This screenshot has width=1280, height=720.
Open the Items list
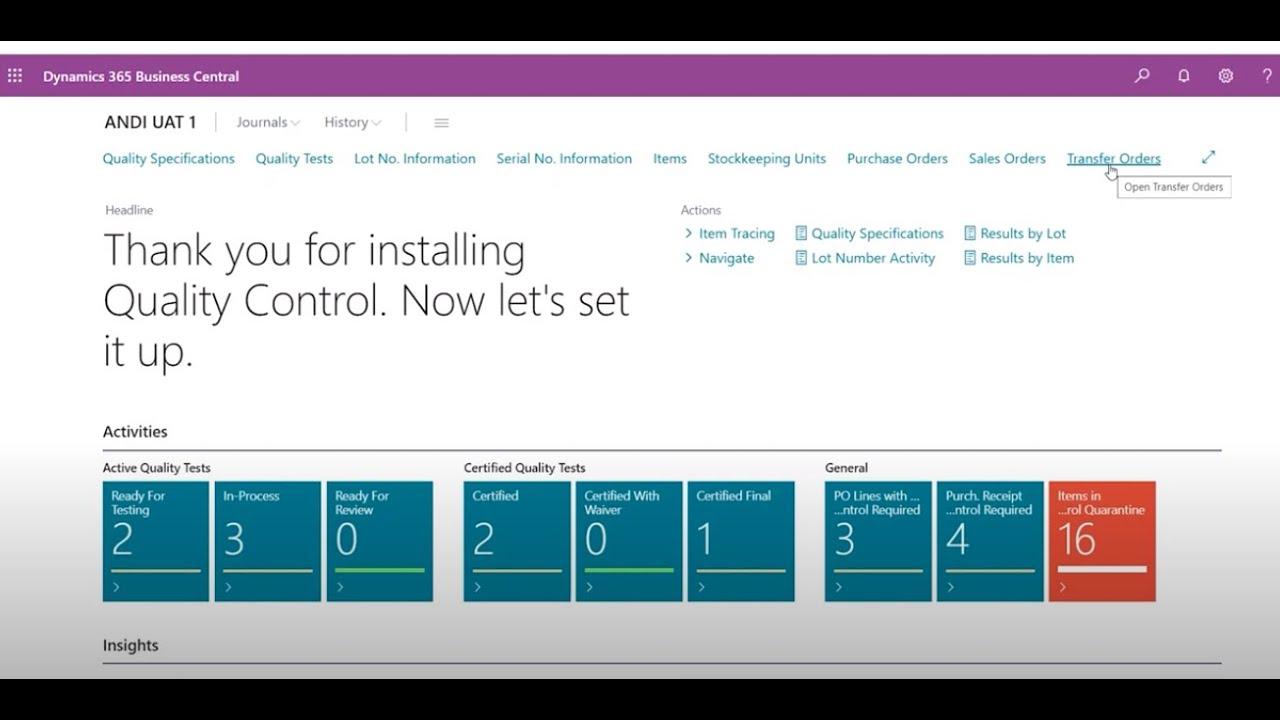[x=670, y=158]
